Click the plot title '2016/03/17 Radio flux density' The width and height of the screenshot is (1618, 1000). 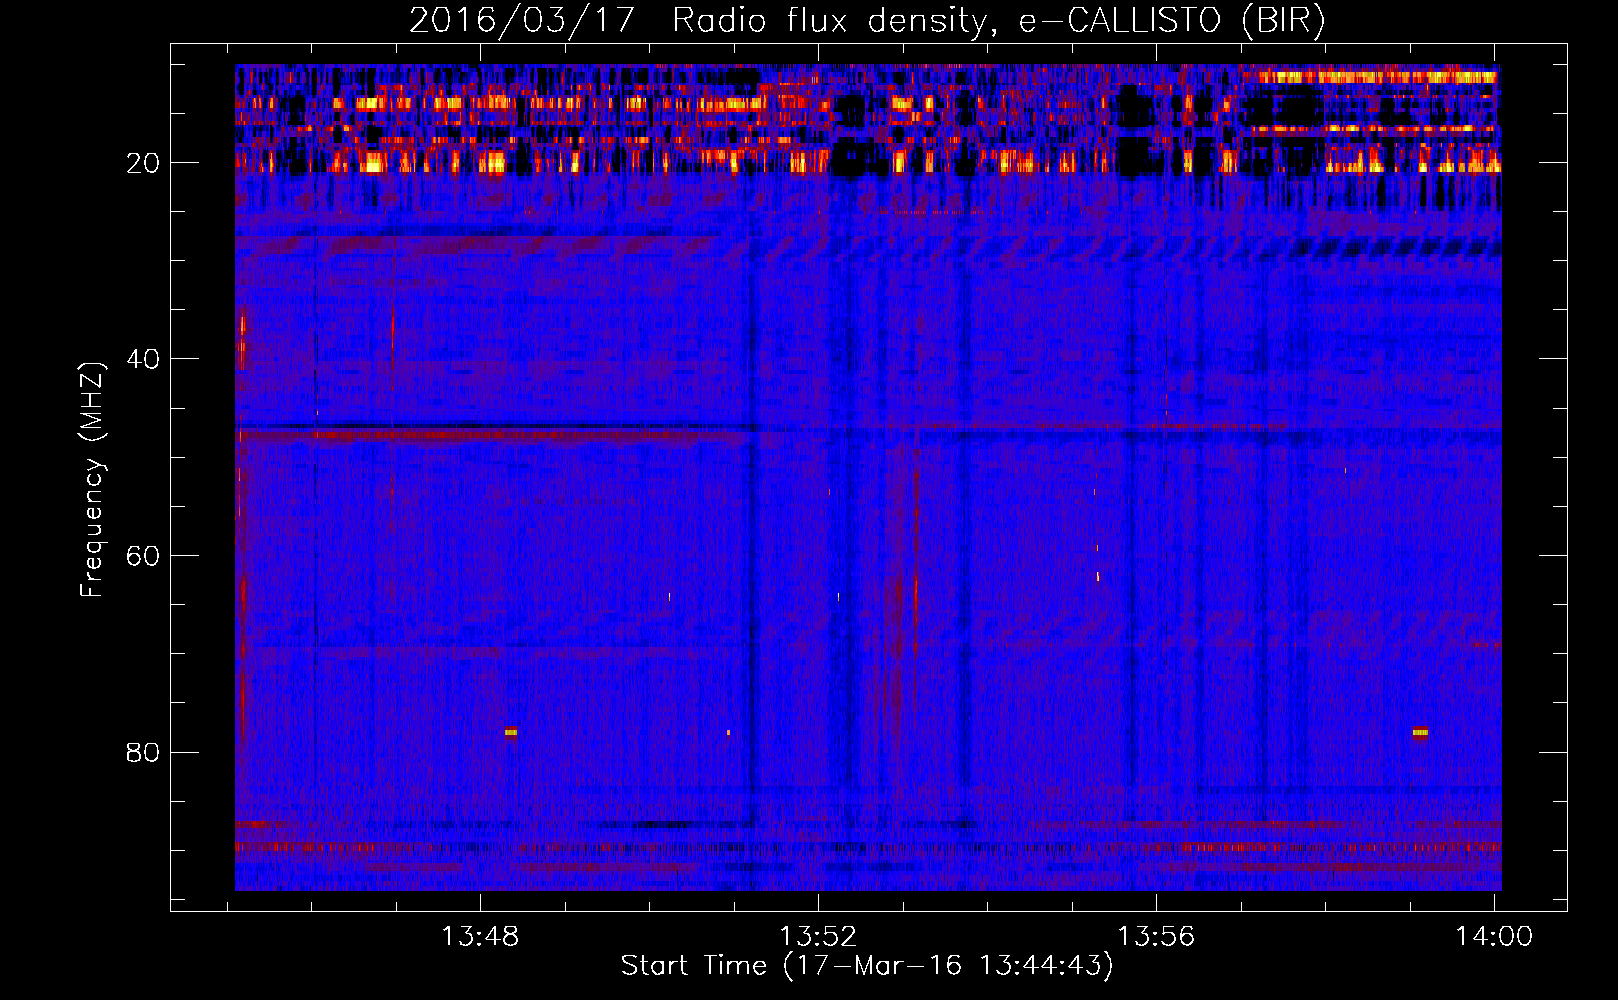point(868,21)
